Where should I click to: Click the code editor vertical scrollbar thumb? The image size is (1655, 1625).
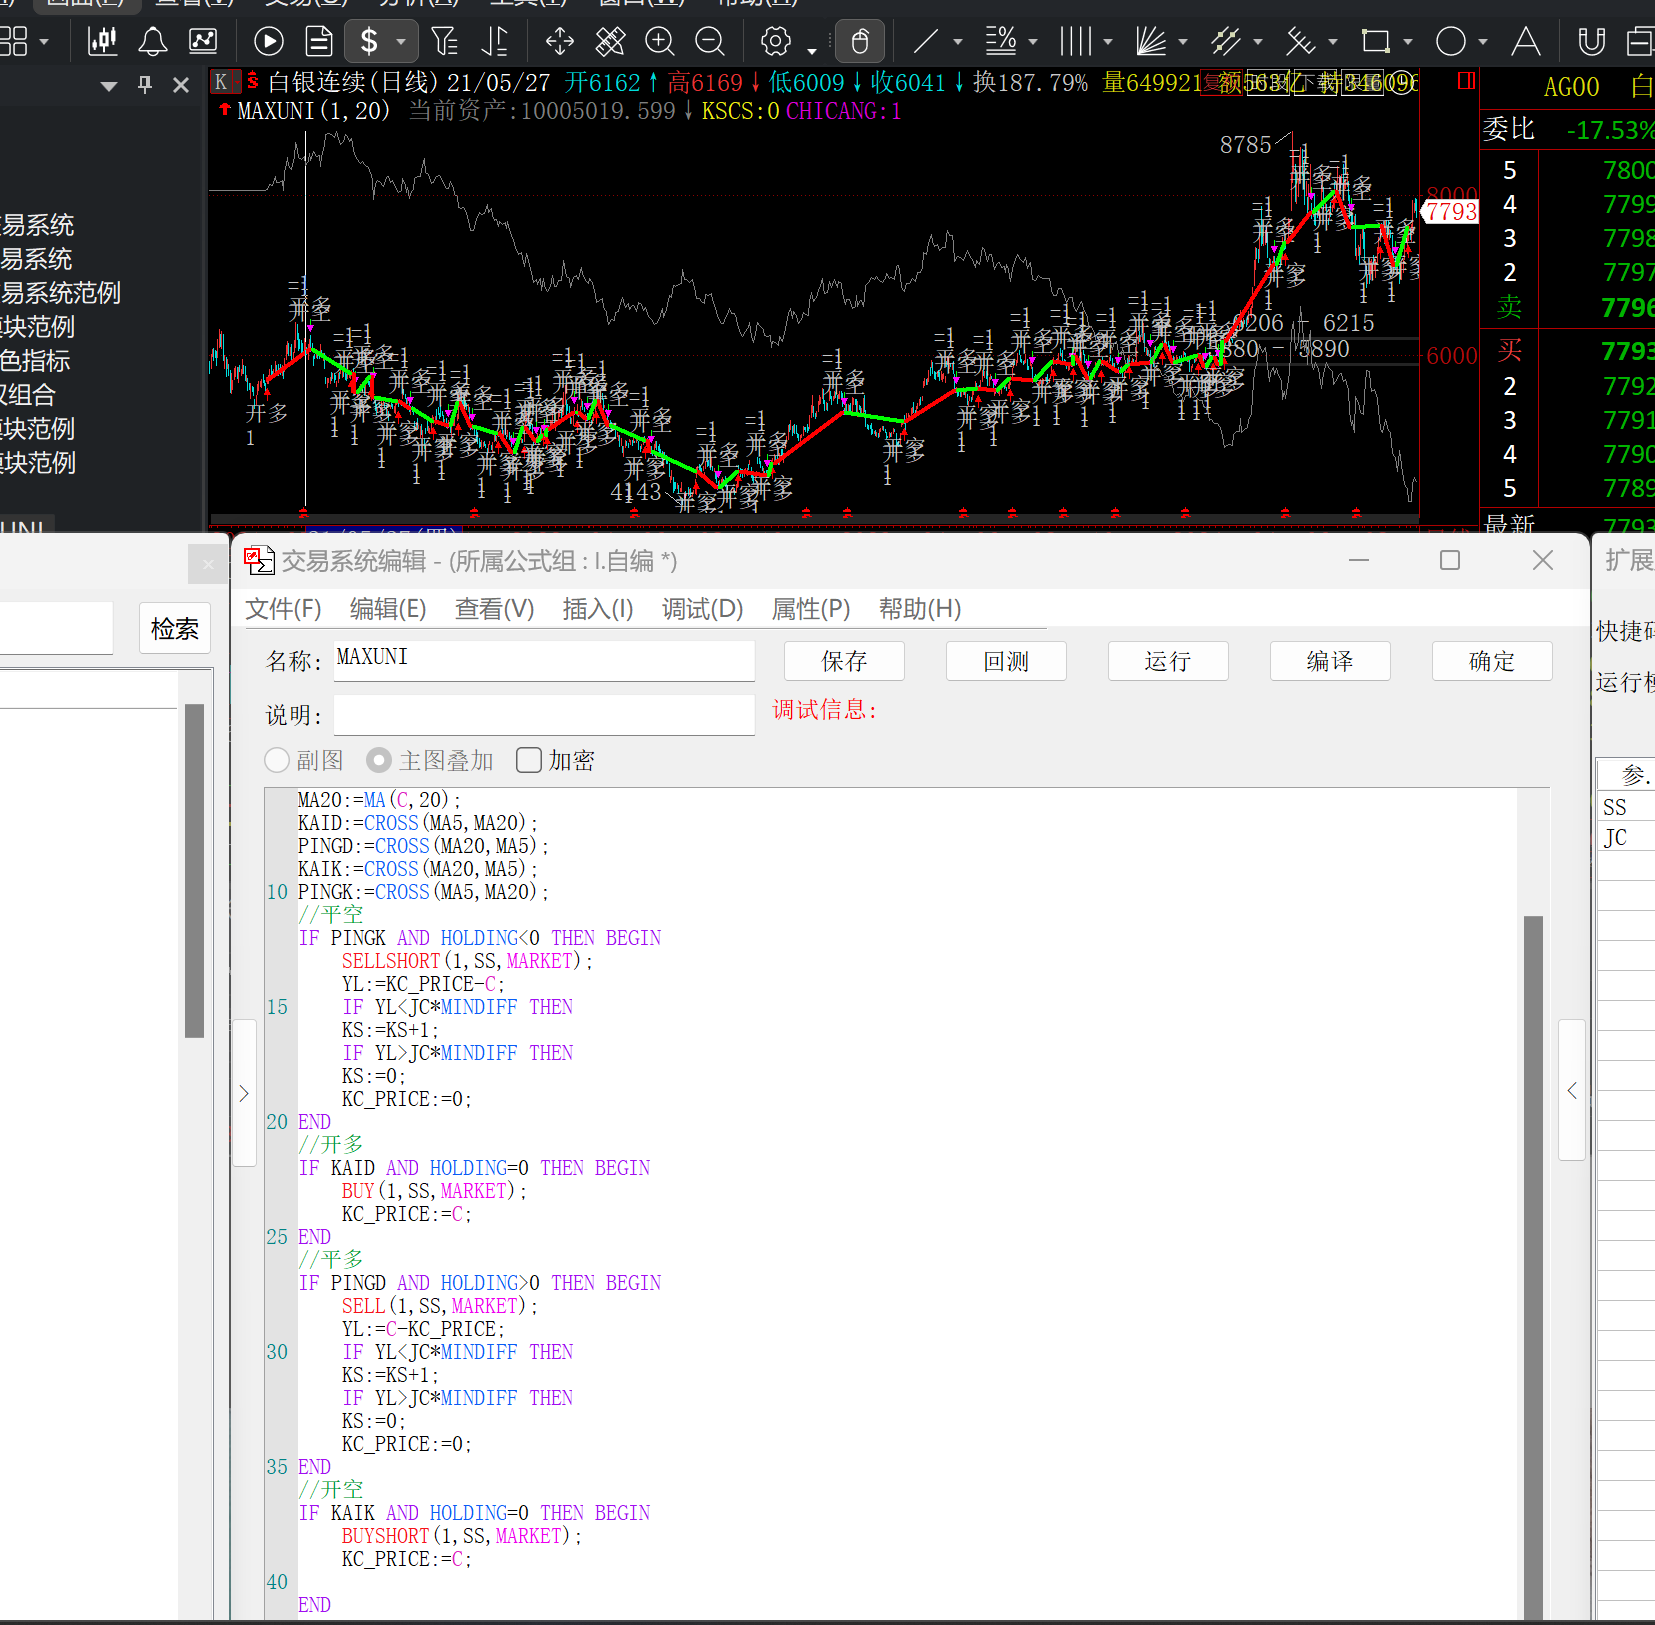1533,1267
